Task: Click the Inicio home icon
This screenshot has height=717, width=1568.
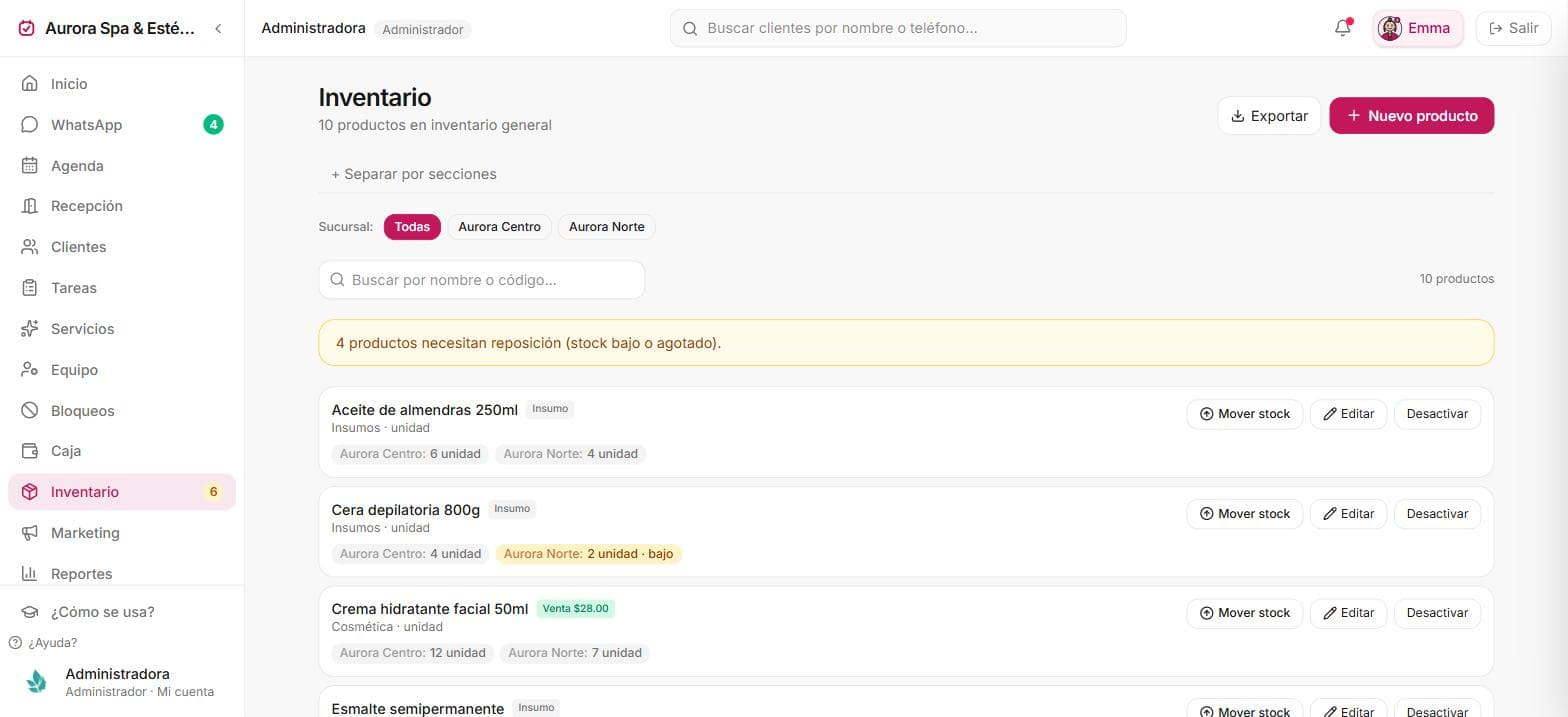Action: [30, 84]
